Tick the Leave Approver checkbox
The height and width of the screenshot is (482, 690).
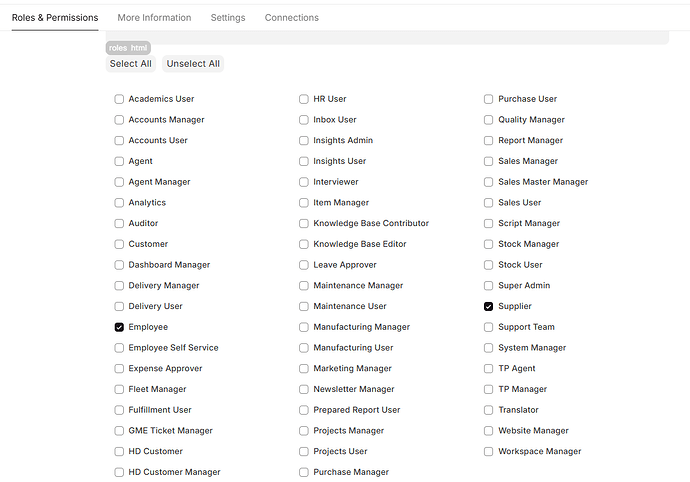click(304, 265)
